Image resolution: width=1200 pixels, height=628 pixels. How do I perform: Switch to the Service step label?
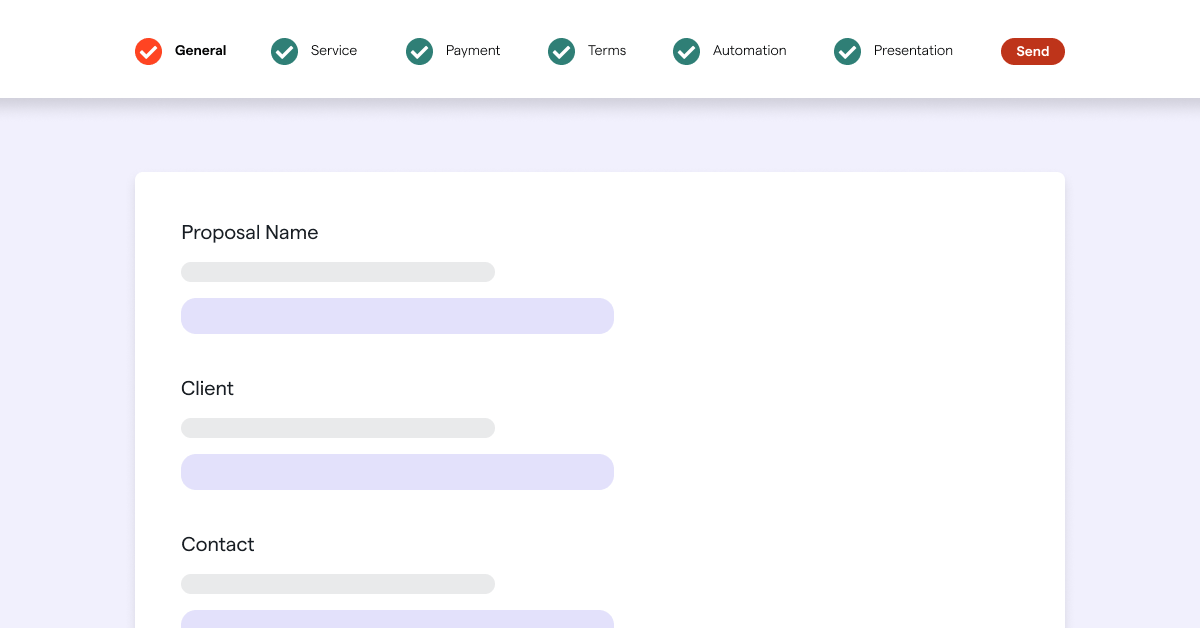(x=333, y=51)
